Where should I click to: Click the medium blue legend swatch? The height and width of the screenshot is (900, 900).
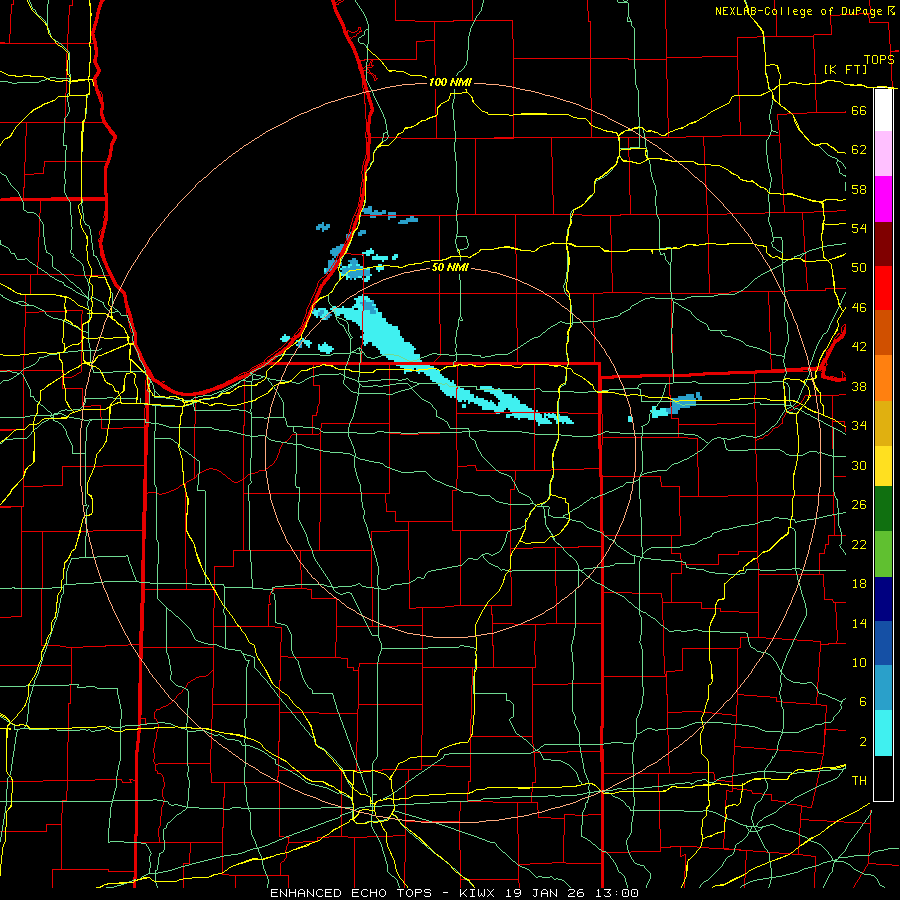tap(883, 643)
